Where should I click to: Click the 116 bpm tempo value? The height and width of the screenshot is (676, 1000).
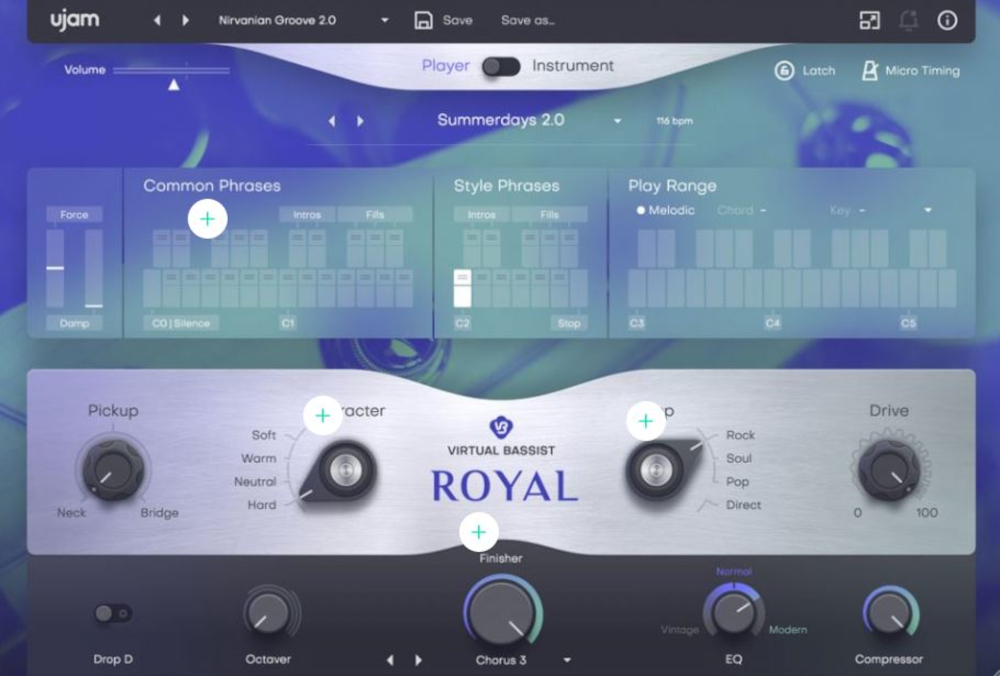(674, 121)
